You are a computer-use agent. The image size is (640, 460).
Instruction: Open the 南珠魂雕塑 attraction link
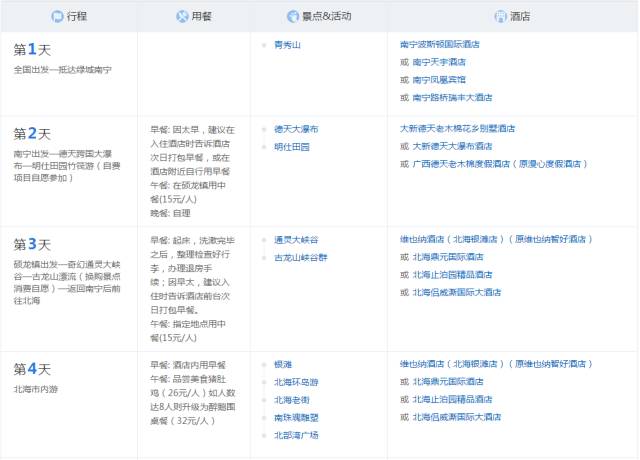[x=296, y=418]
